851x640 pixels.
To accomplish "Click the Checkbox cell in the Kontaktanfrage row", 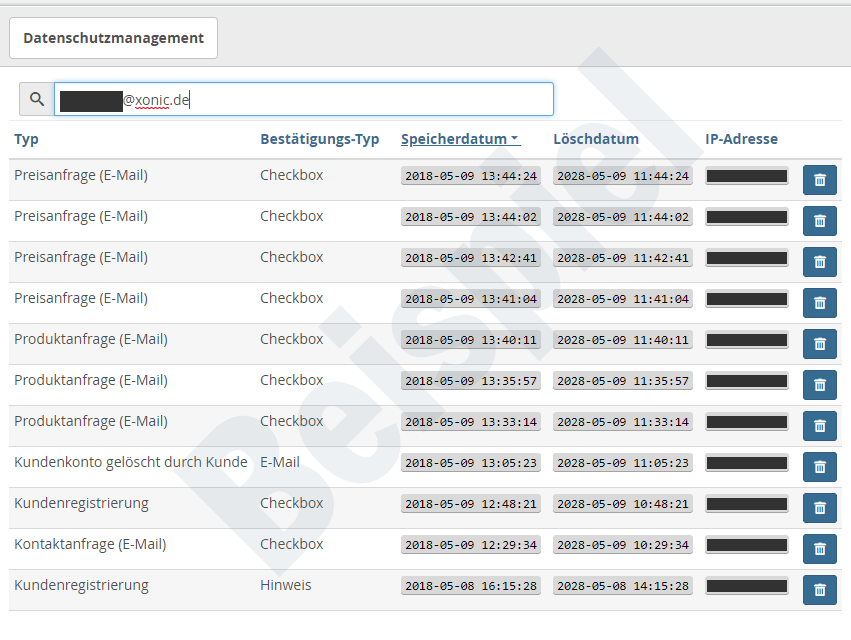I will point(291,544).
